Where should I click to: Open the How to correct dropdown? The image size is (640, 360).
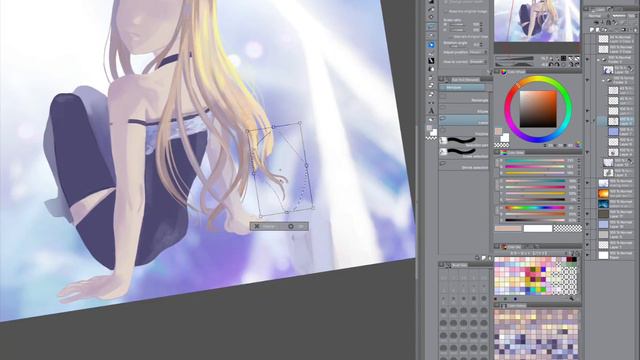click(x=478, y=62)
